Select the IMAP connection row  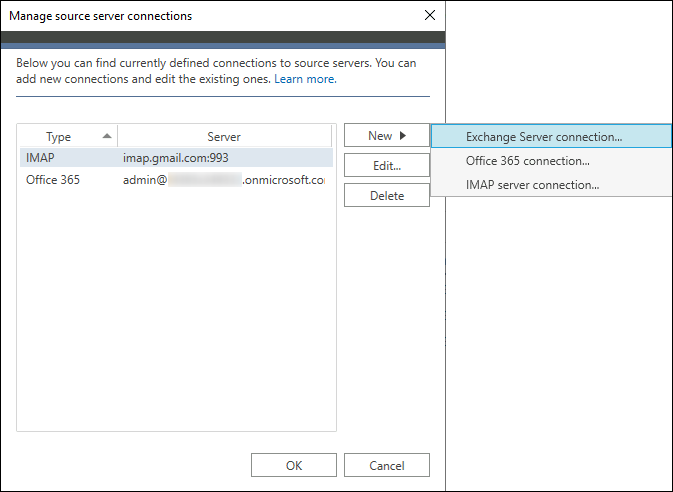click(x=176, y=158)
